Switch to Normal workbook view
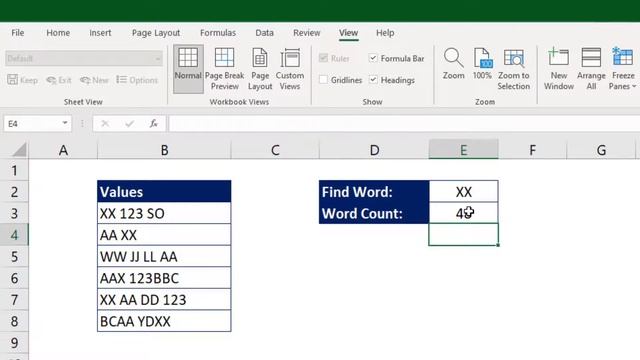Image resolution: width=640 pixels, height=360 pixels. 188,69
